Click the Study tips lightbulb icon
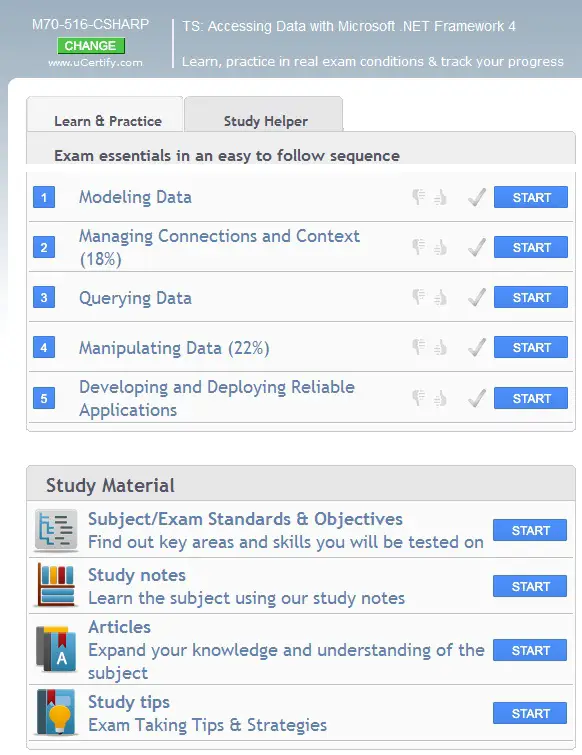 click(x=56, y=712)
